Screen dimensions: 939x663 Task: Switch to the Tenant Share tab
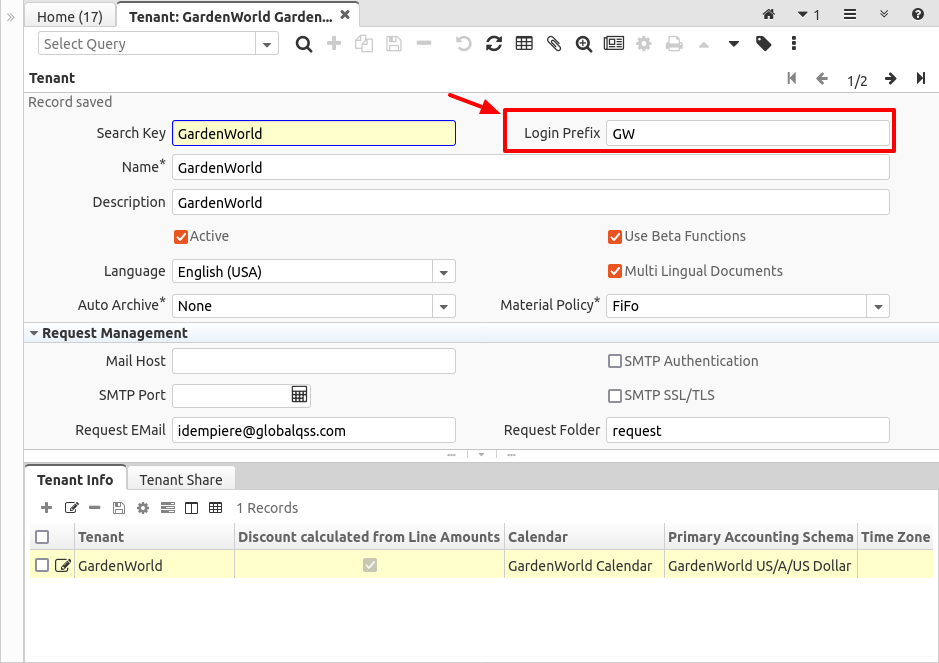[181, 480]
